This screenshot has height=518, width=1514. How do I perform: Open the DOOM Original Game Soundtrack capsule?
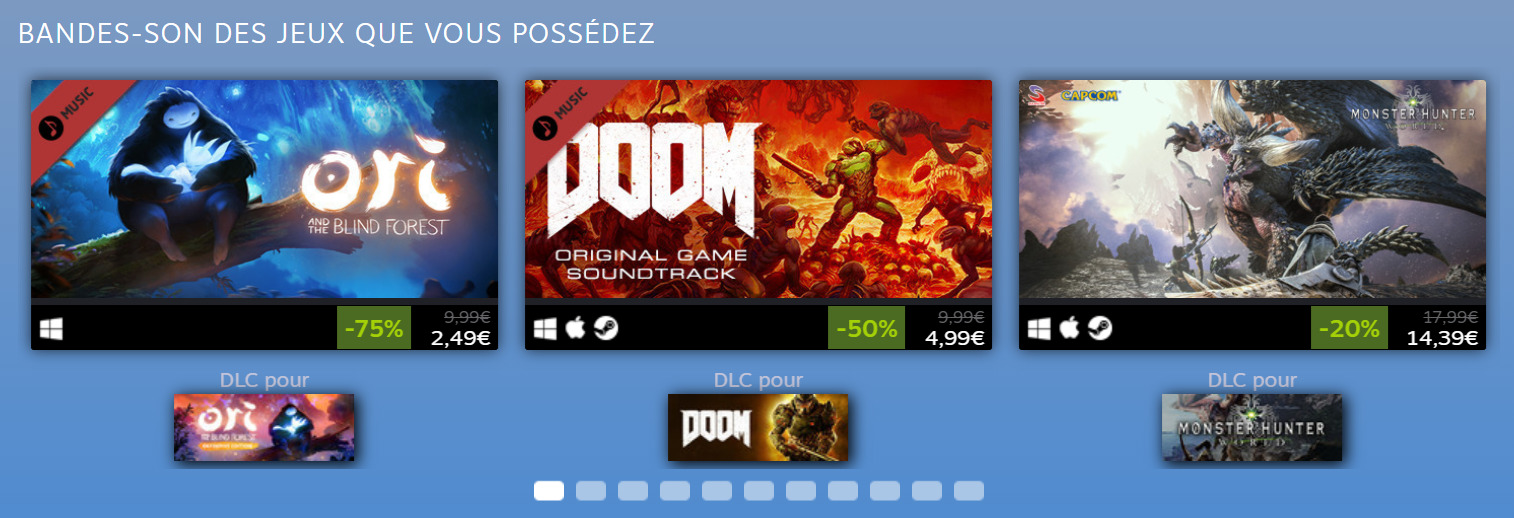point(758,189)
